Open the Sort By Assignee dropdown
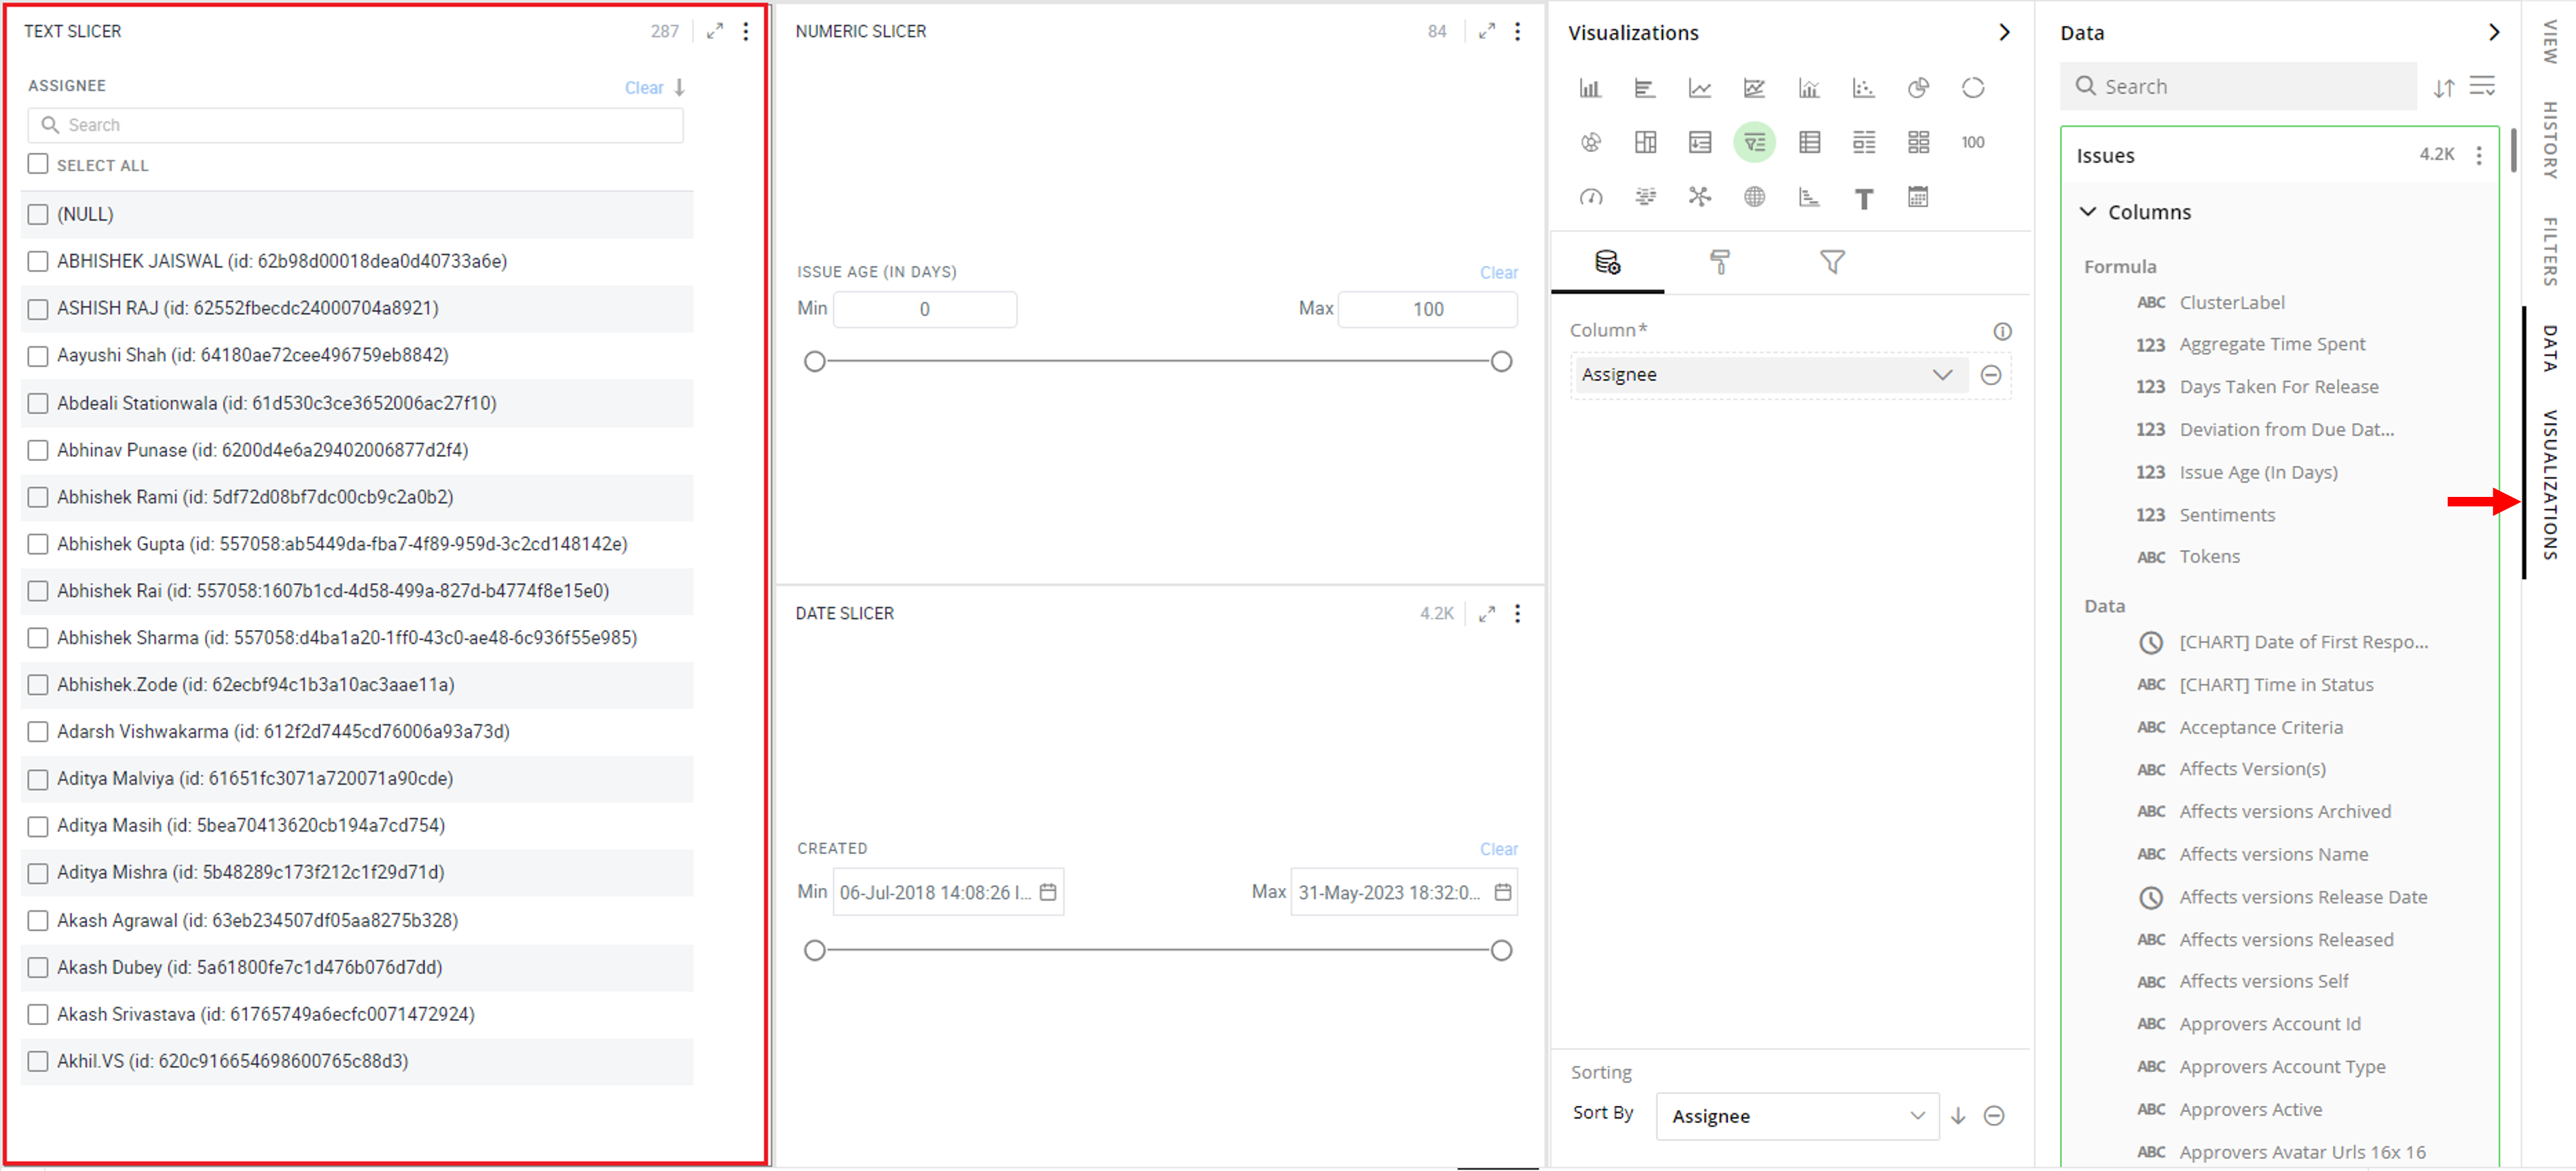This screenshot has height=1171, width=2576. (1797, 1115)
